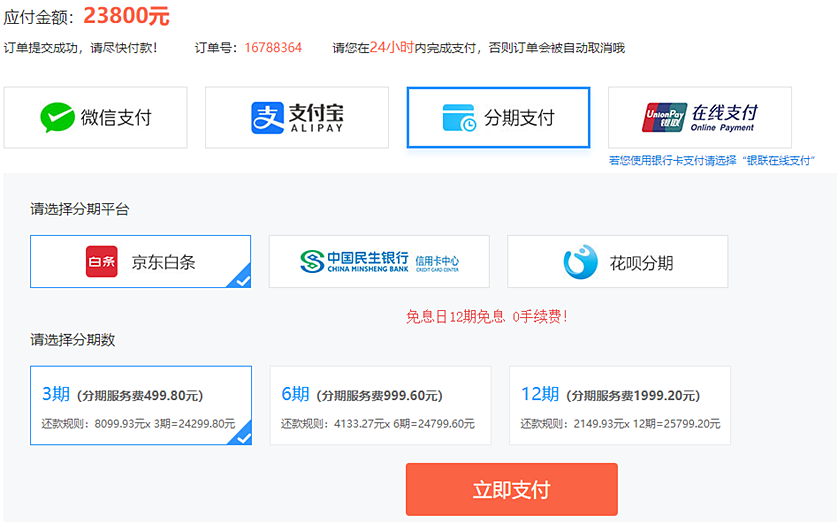Choose 分期支付 installment payment tab
Viewport: 837px width, 522px height.
click(498, 118)
